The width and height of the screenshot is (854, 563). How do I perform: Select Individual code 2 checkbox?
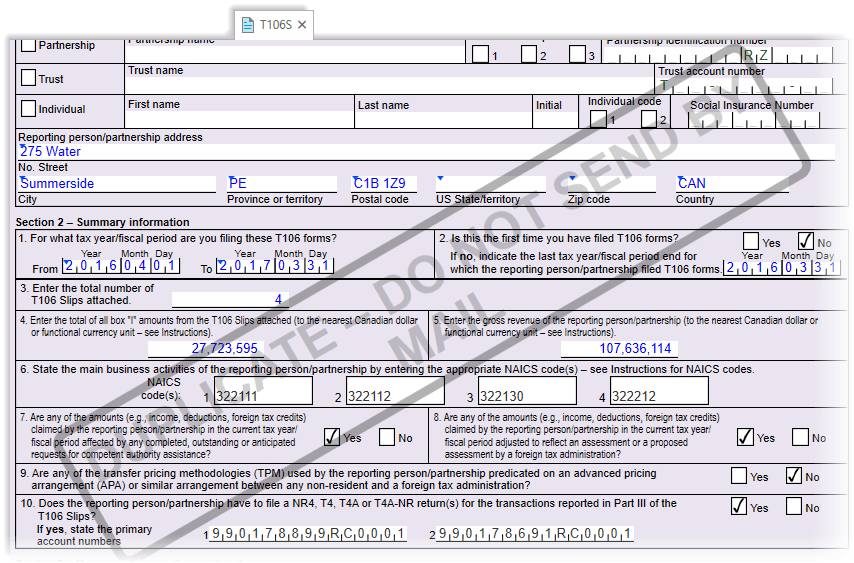click(x=649, y=119)
